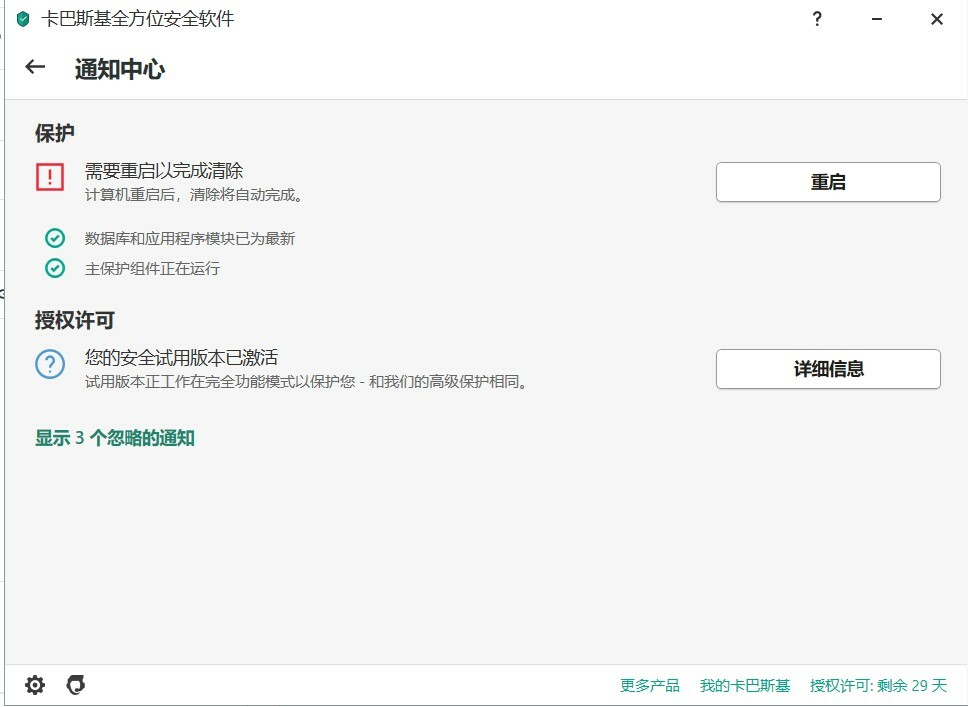Image resolution: width=968 pixels, height=707 pixels.
Task: Click the 授权许可 section heading
Action: pos(75,320)
